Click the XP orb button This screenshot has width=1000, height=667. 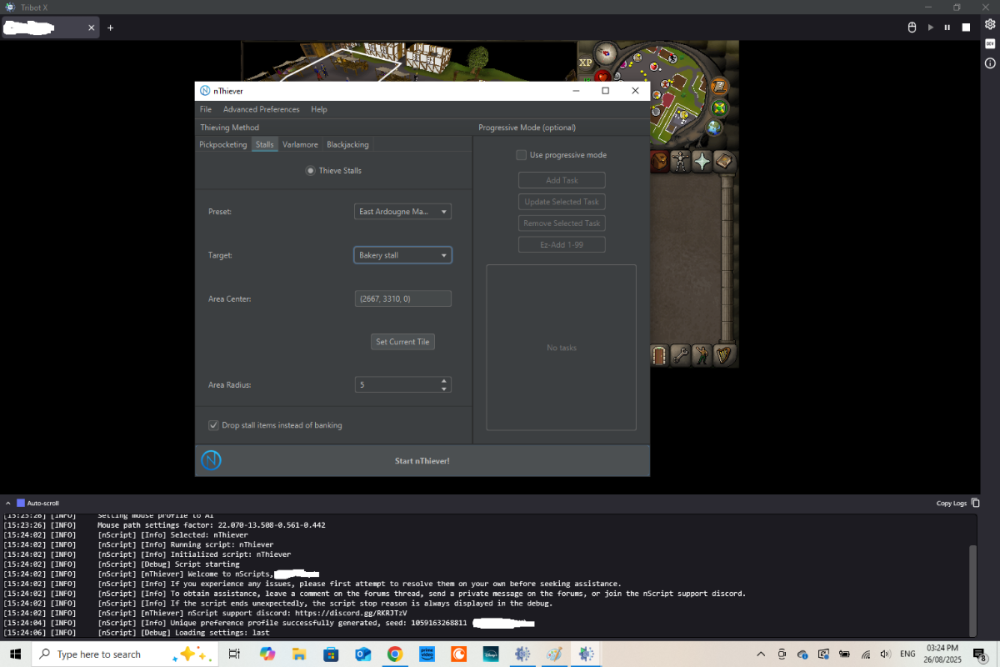(x=585, y=61)
